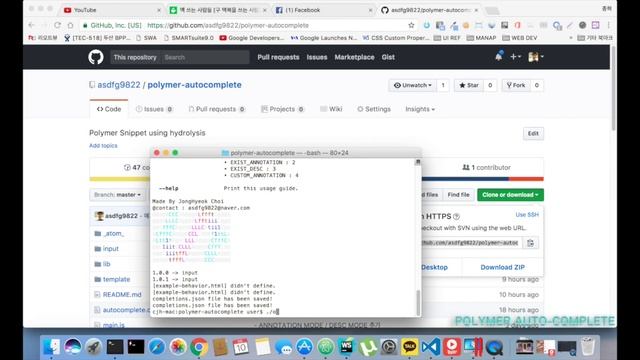
Task: Open the Trash in Dock
Action: tap(588, 347)
